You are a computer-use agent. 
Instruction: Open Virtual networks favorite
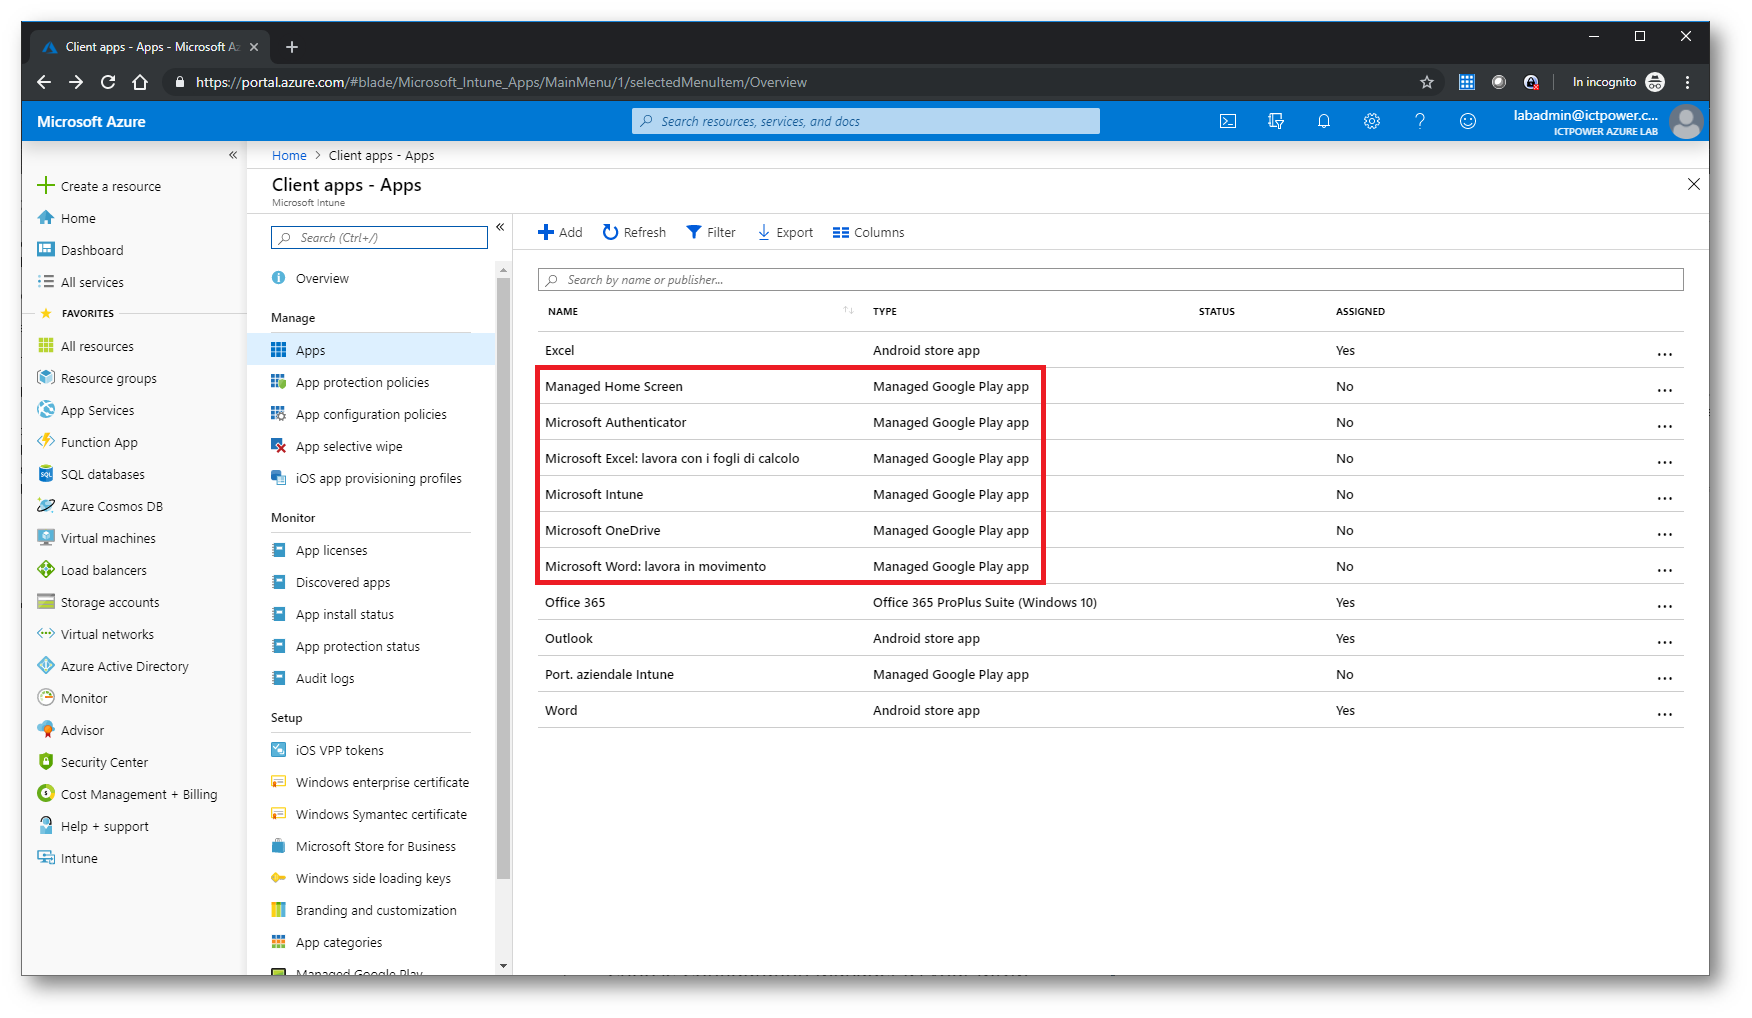[95, 634]
